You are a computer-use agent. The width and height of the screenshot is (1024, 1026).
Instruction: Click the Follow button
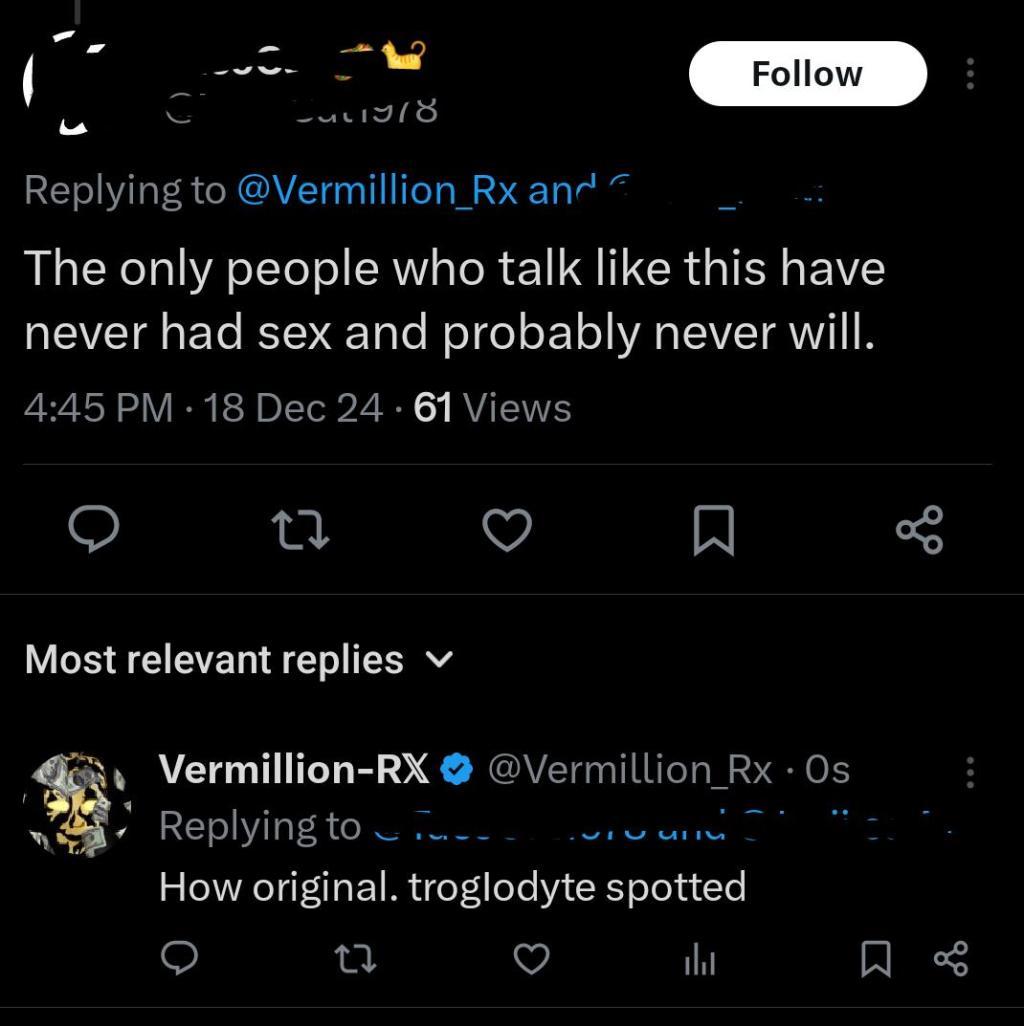pyautogui.click(x=807, y=74)
